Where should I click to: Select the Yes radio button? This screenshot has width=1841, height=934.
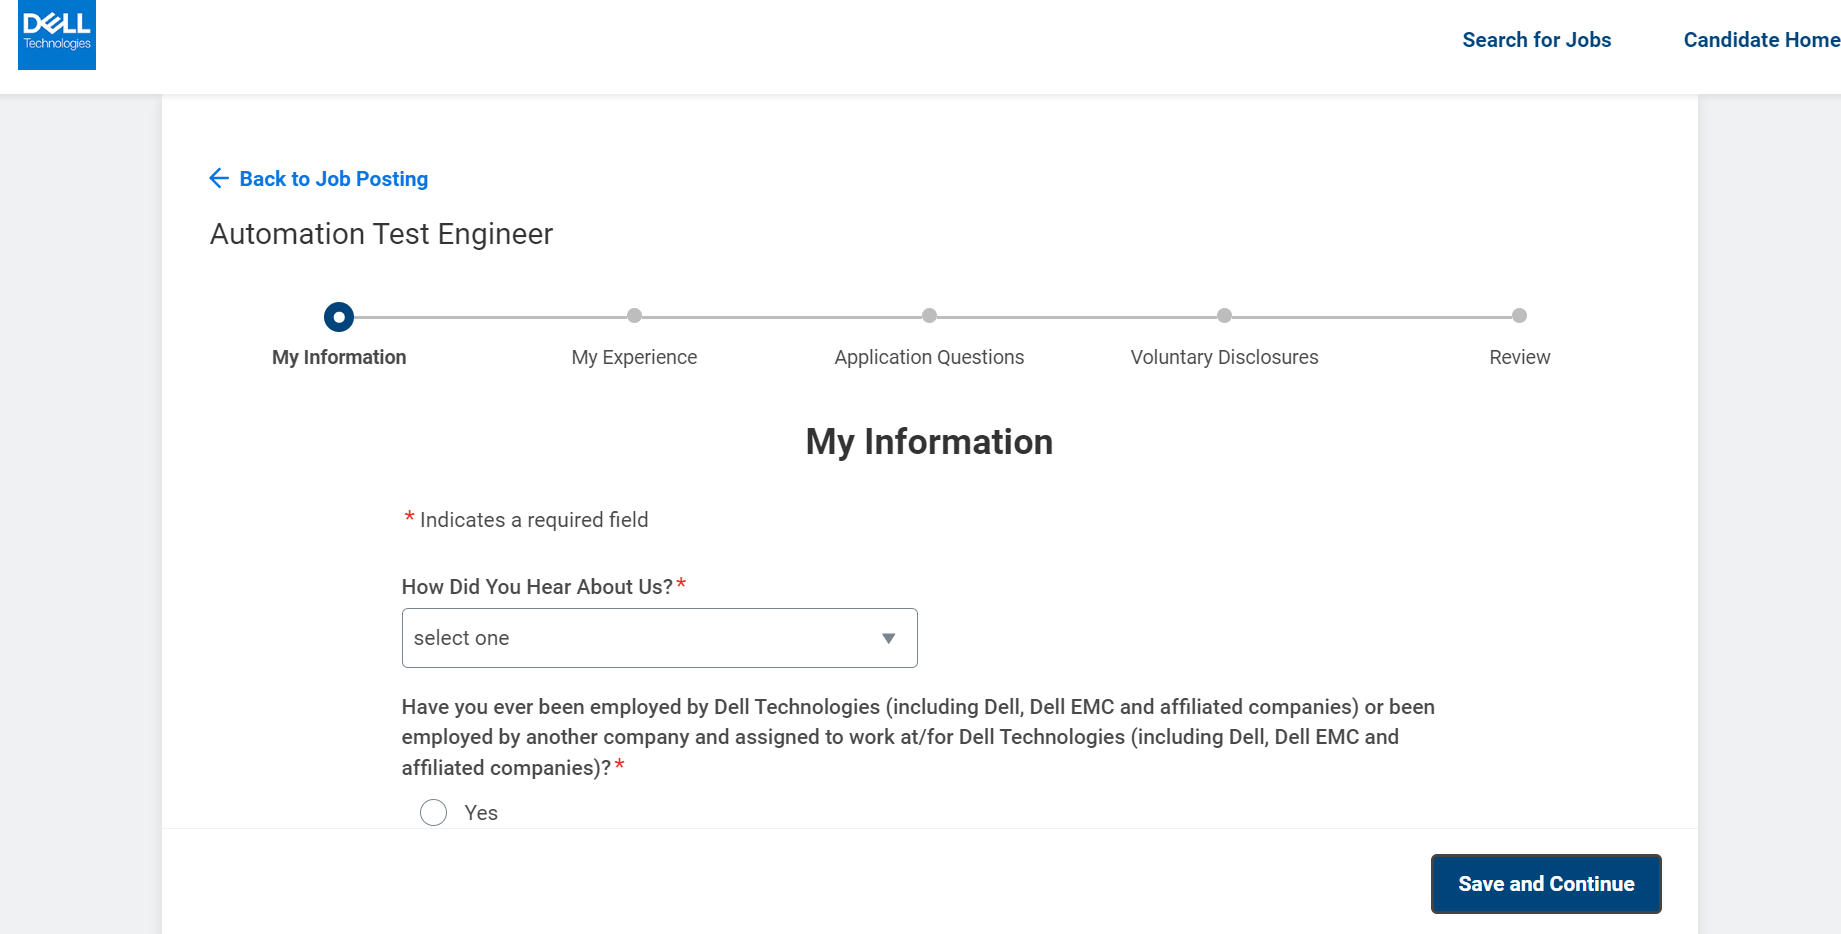433,812
